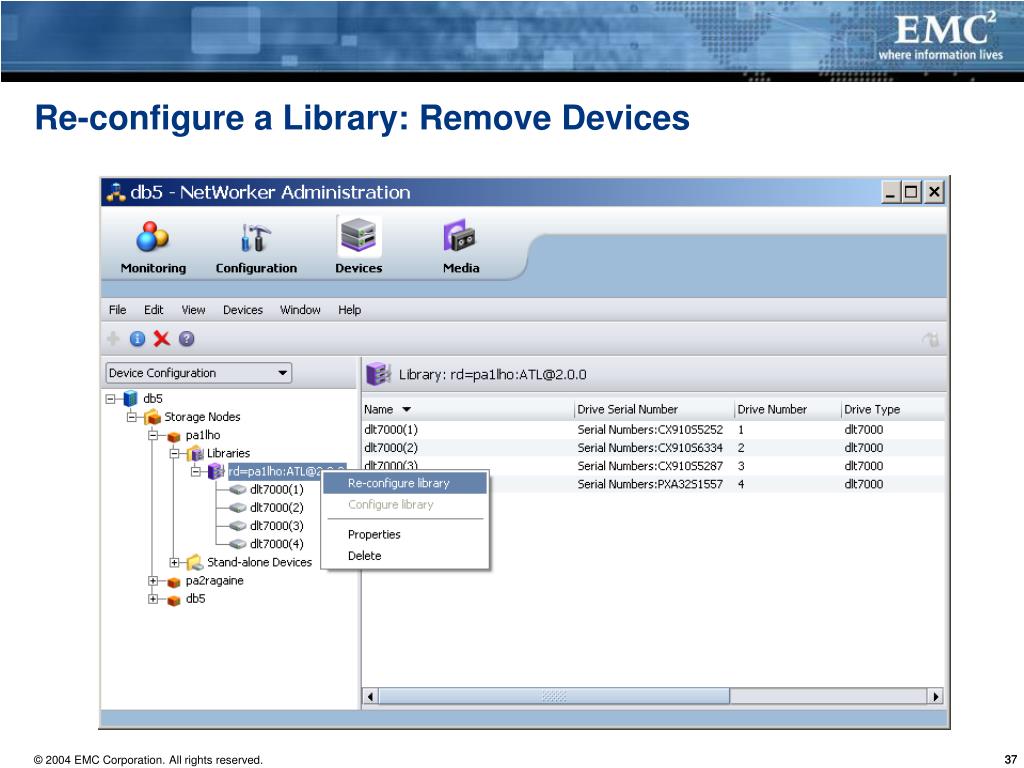Viewport: 1024px width, 768px height.
Task: Collapse the Libraries branch
Action: click(174, 453)
